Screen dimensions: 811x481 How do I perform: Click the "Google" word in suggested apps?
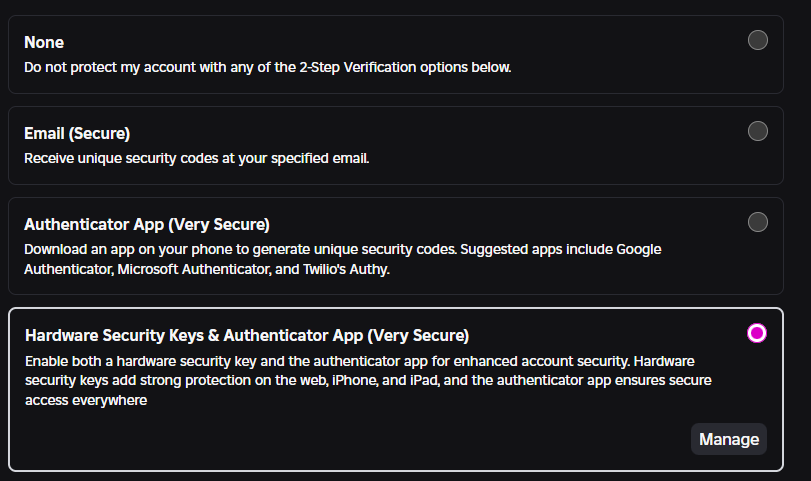pos(638,249)
